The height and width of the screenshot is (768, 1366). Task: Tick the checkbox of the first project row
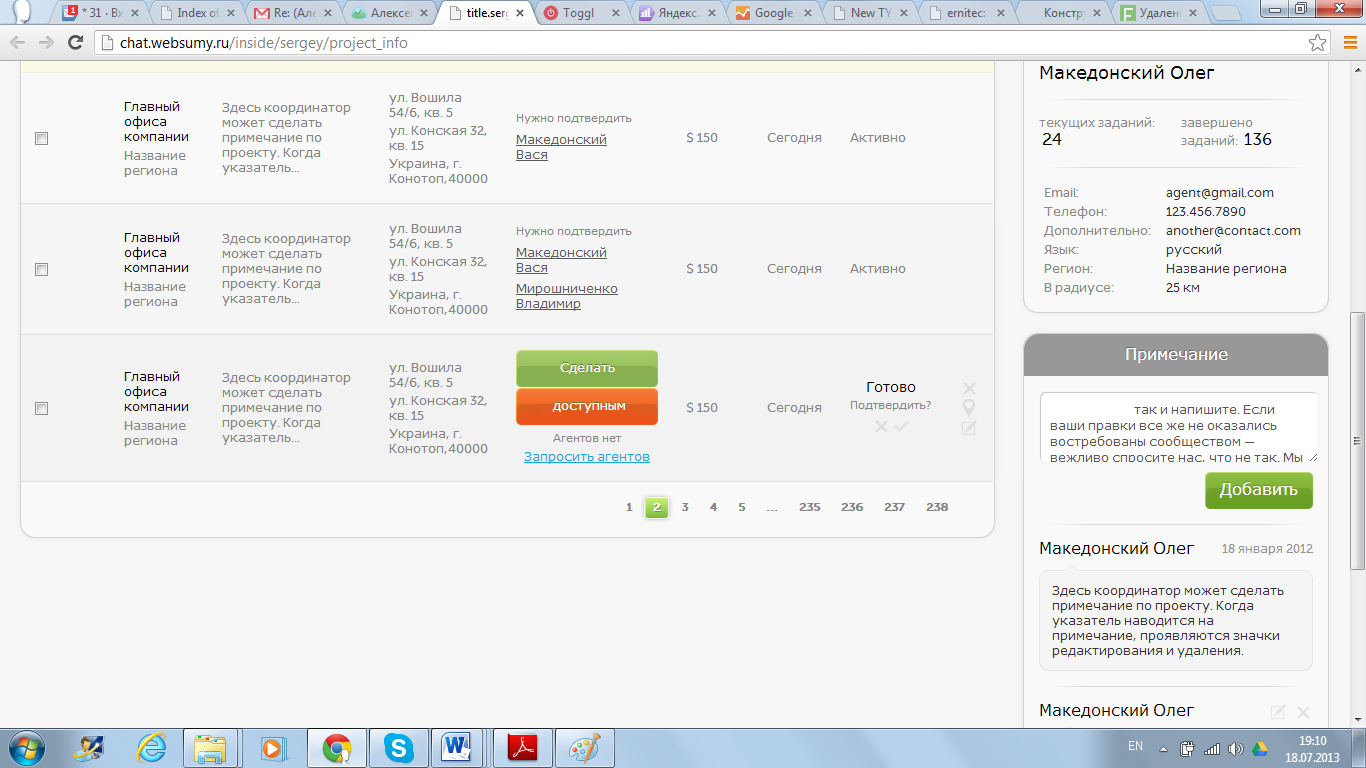point(41,139)
